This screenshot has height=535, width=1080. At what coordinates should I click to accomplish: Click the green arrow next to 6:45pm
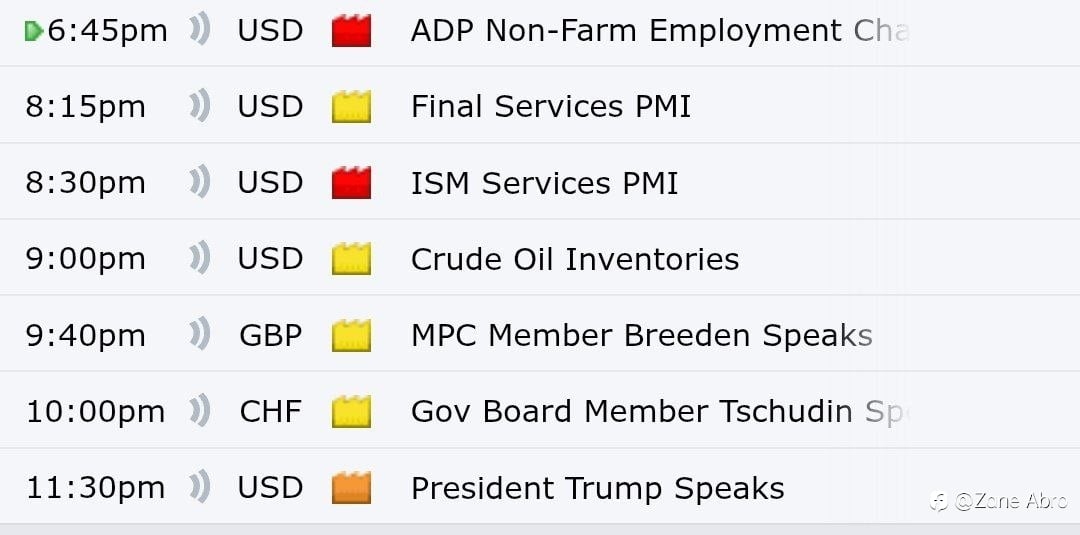point(33,31)
